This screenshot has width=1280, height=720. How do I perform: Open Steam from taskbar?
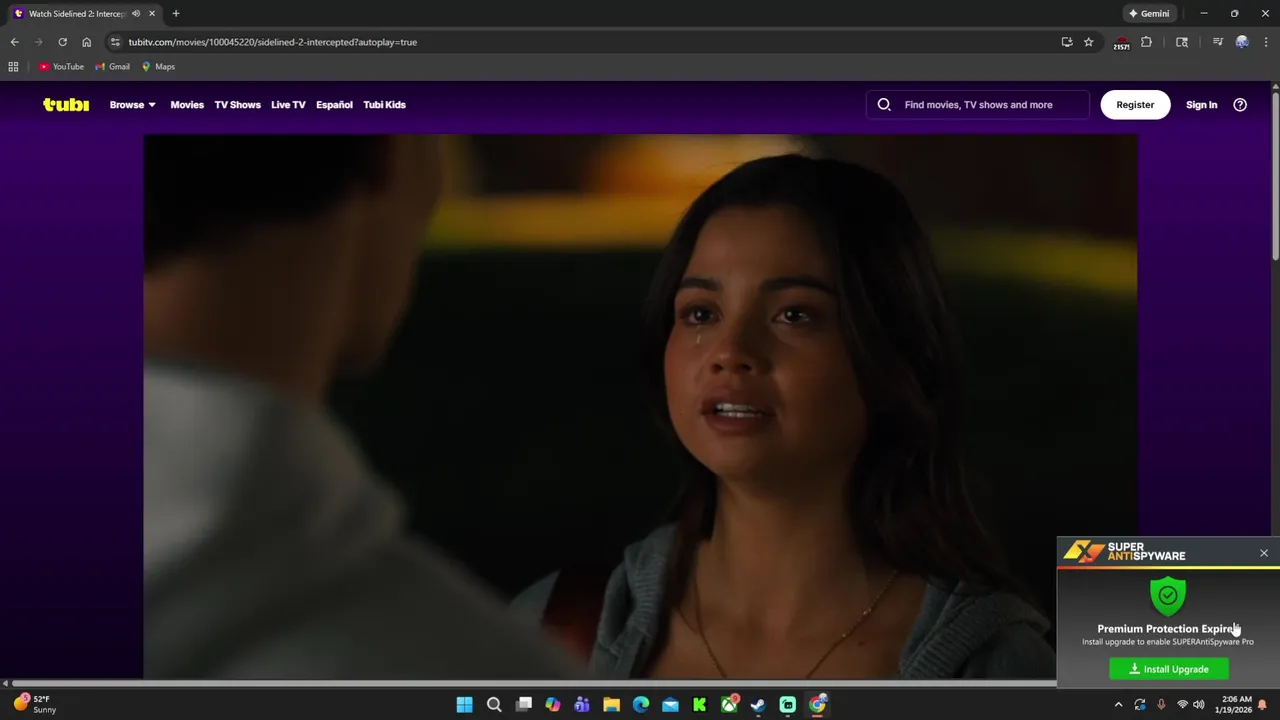[758, 705]
